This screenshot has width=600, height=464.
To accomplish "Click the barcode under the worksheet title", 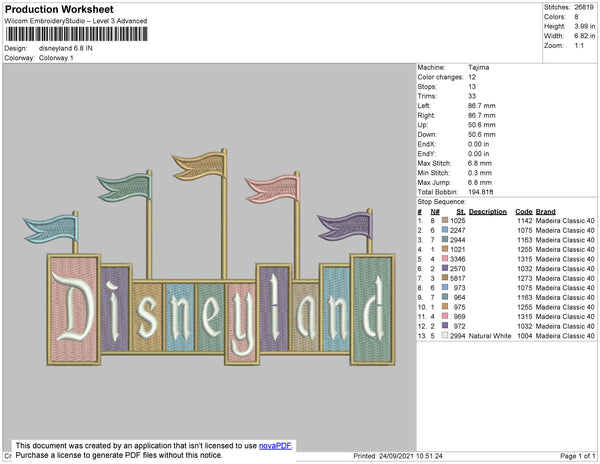I will pos(77,34).
